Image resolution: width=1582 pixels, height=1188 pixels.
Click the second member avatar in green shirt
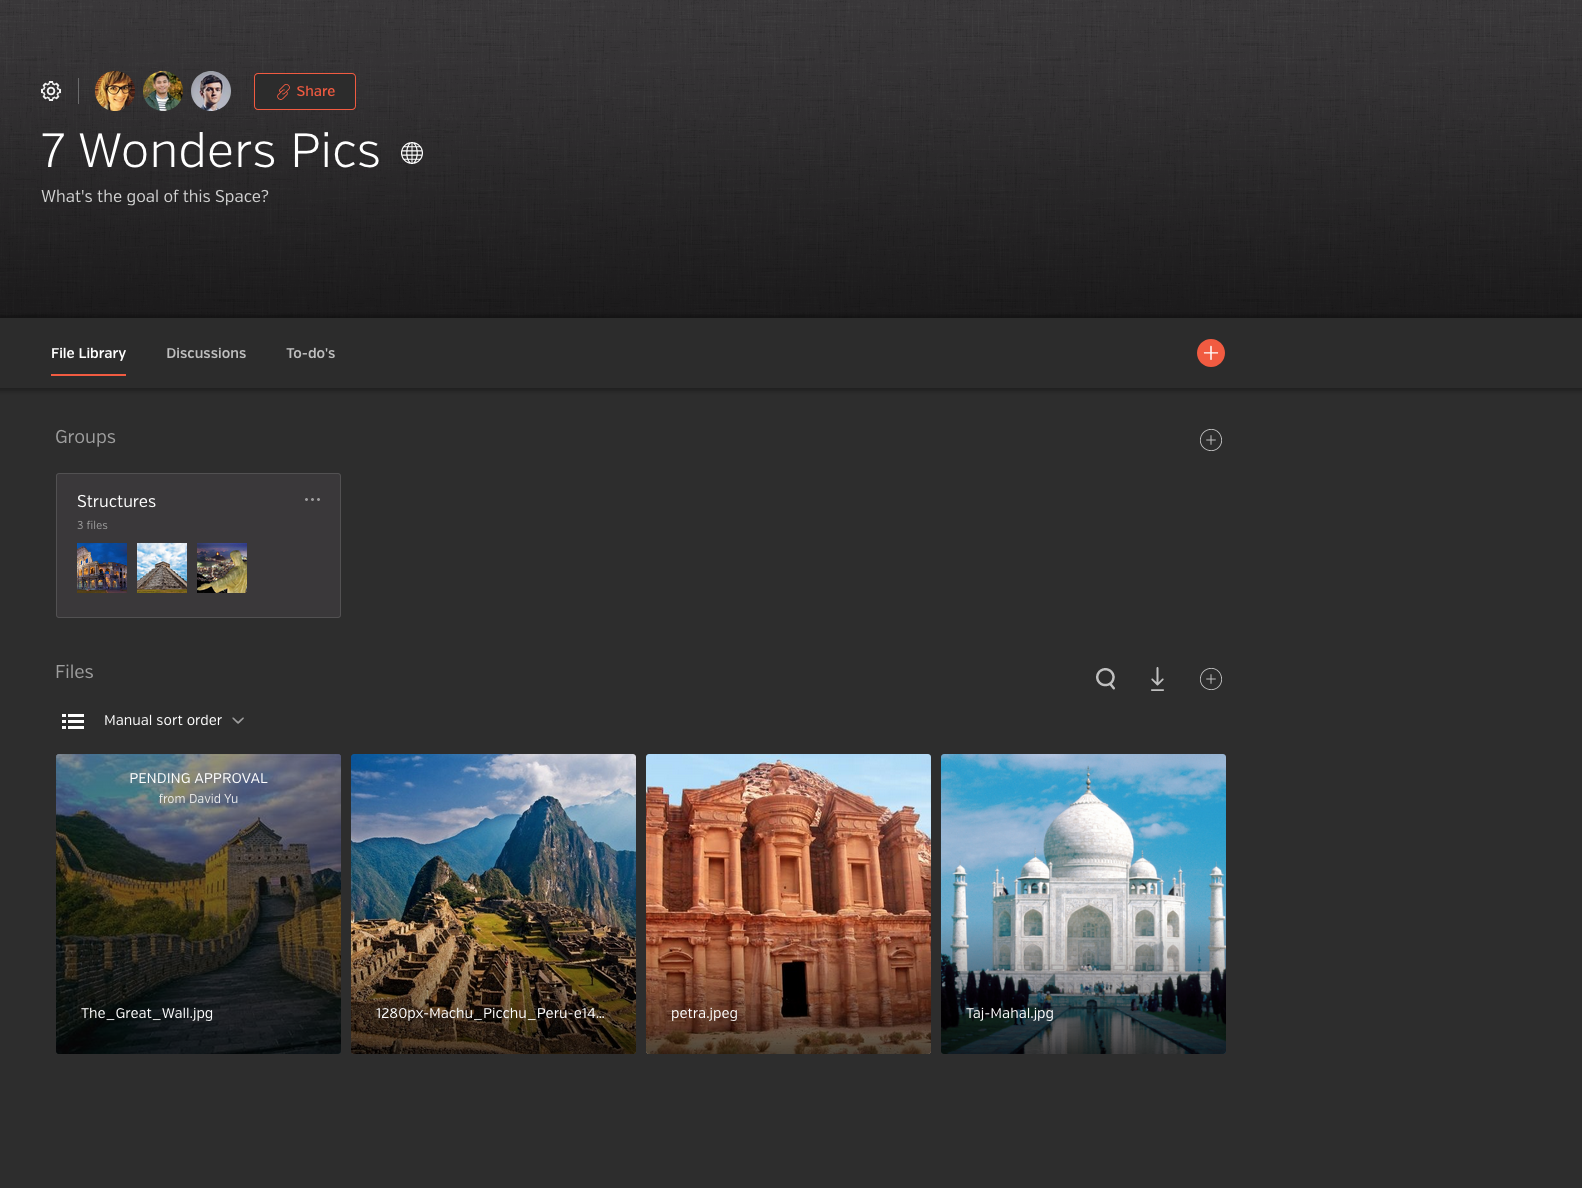tap(163, 91)
